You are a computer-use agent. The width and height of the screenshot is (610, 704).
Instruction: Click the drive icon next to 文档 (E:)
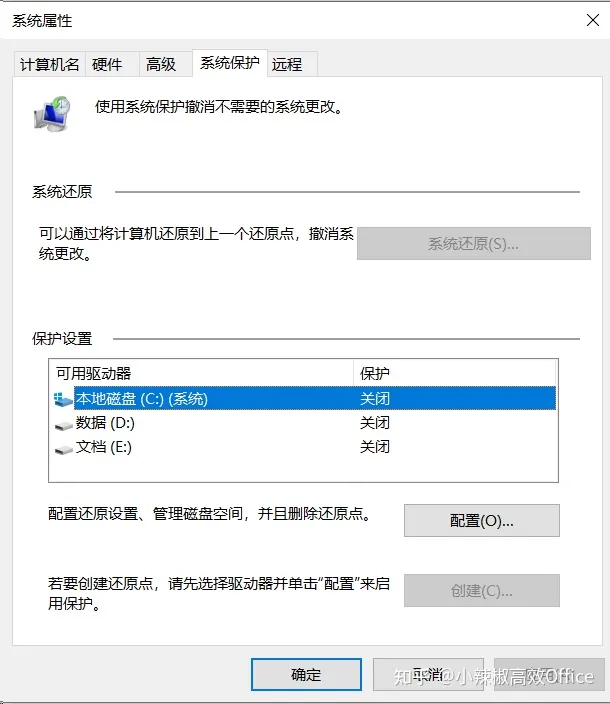[63, 449]
